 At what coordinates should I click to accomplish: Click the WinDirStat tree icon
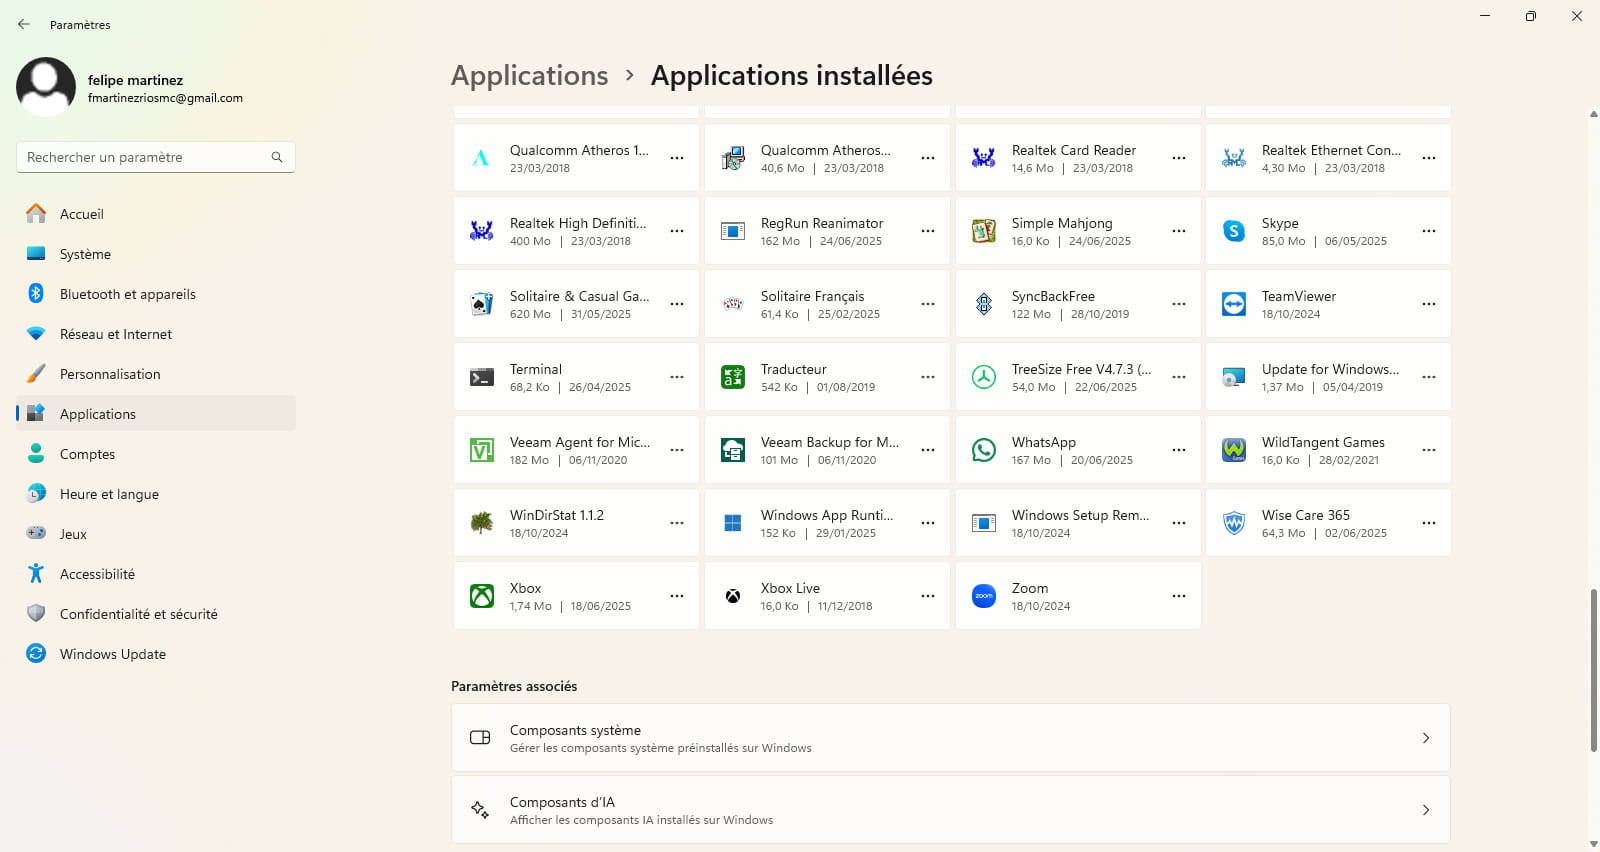tap(482, 523)
